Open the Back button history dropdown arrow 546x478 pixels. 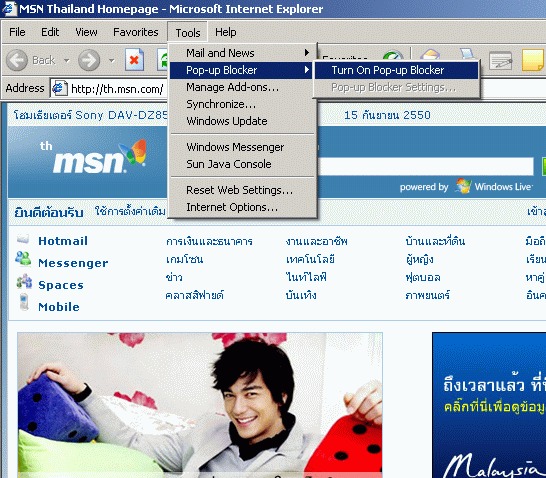[x=67, y=61]
